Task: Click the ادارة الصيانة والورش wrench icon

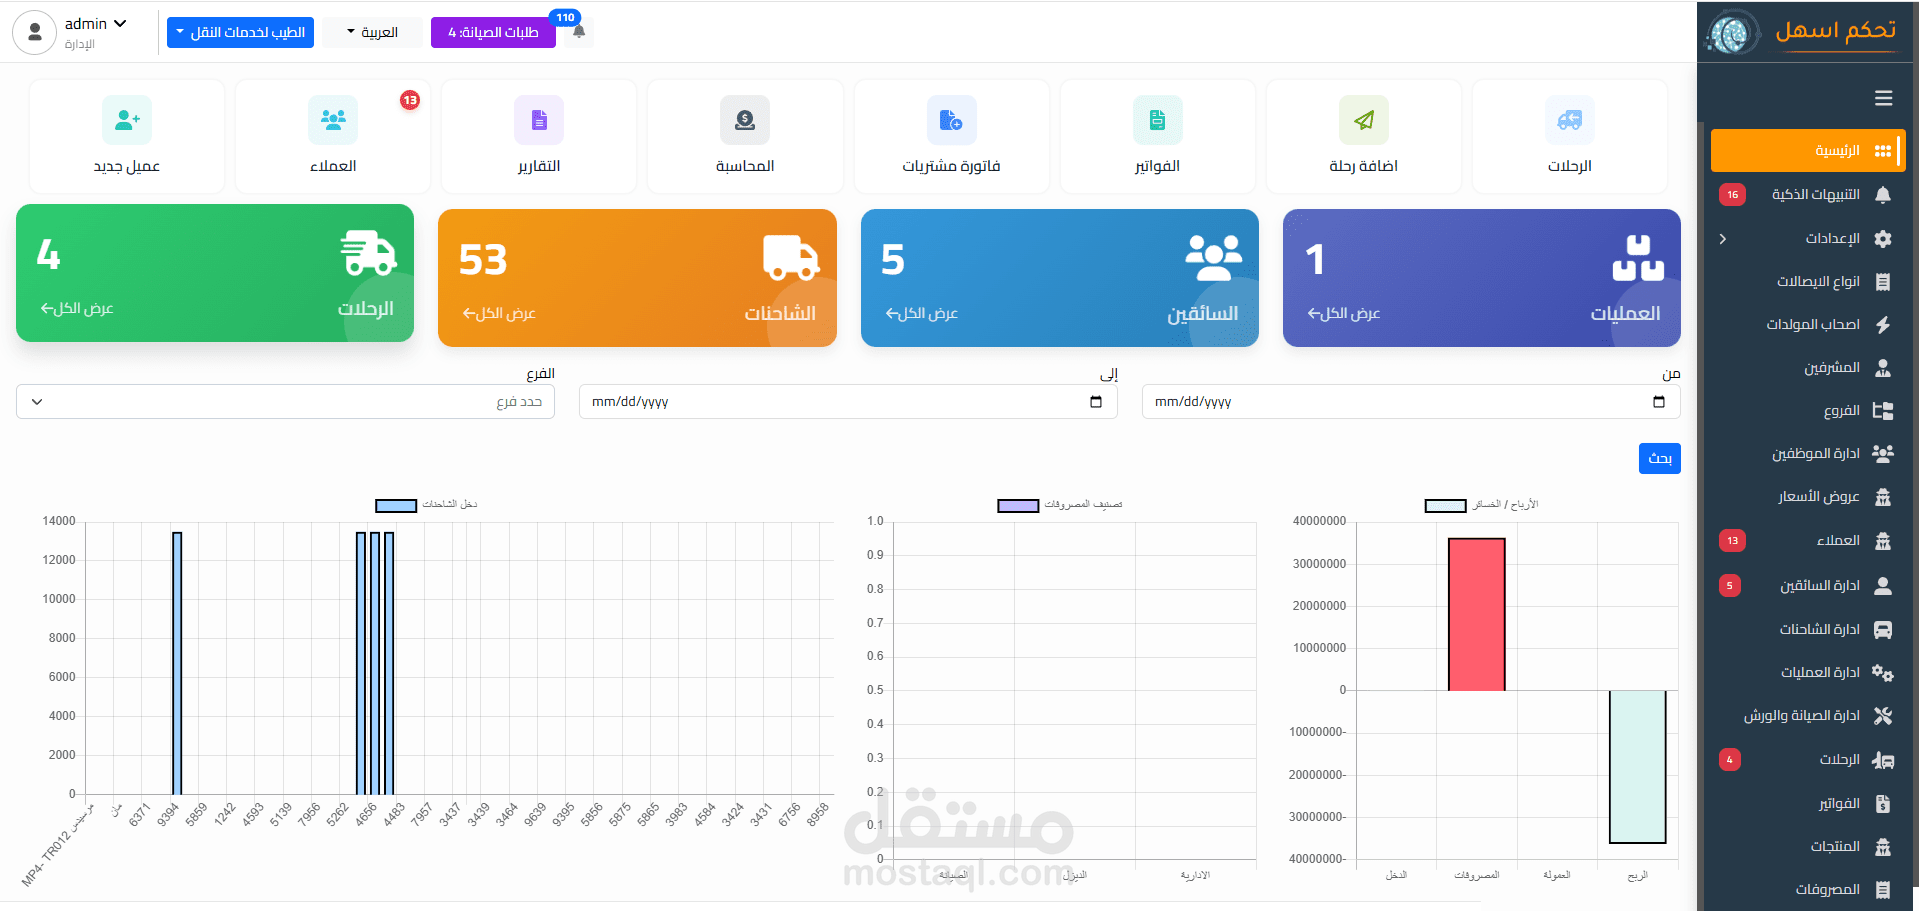Action: 1884,715
